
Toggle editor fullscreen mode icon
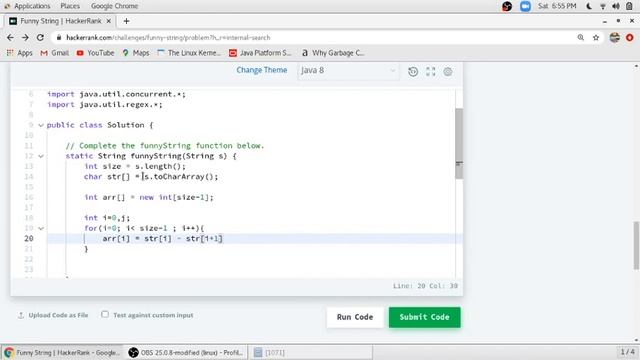pos(431,71)
